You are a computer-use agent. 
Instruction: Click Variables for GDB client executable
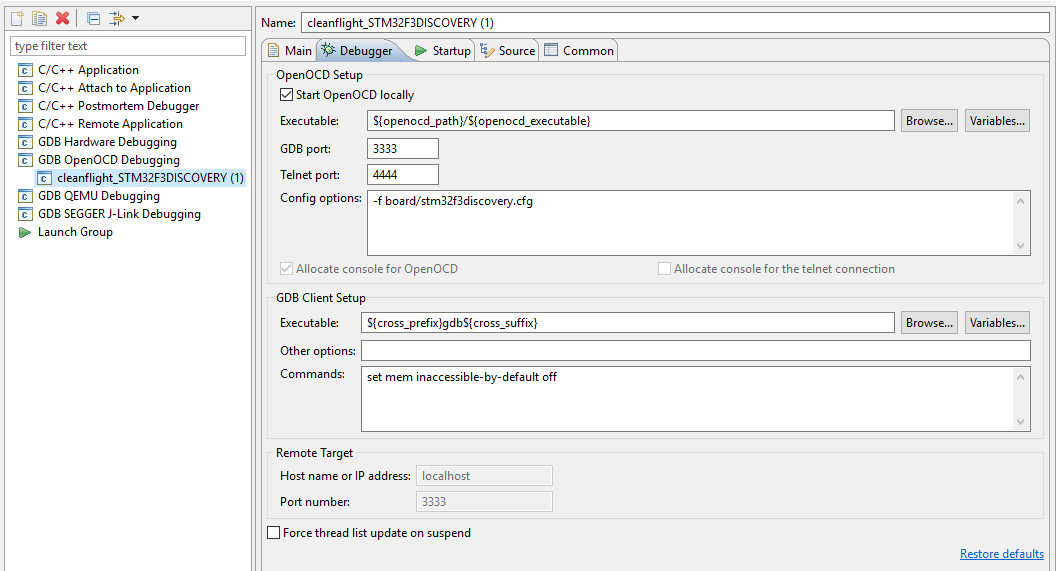tap(997, 323)
